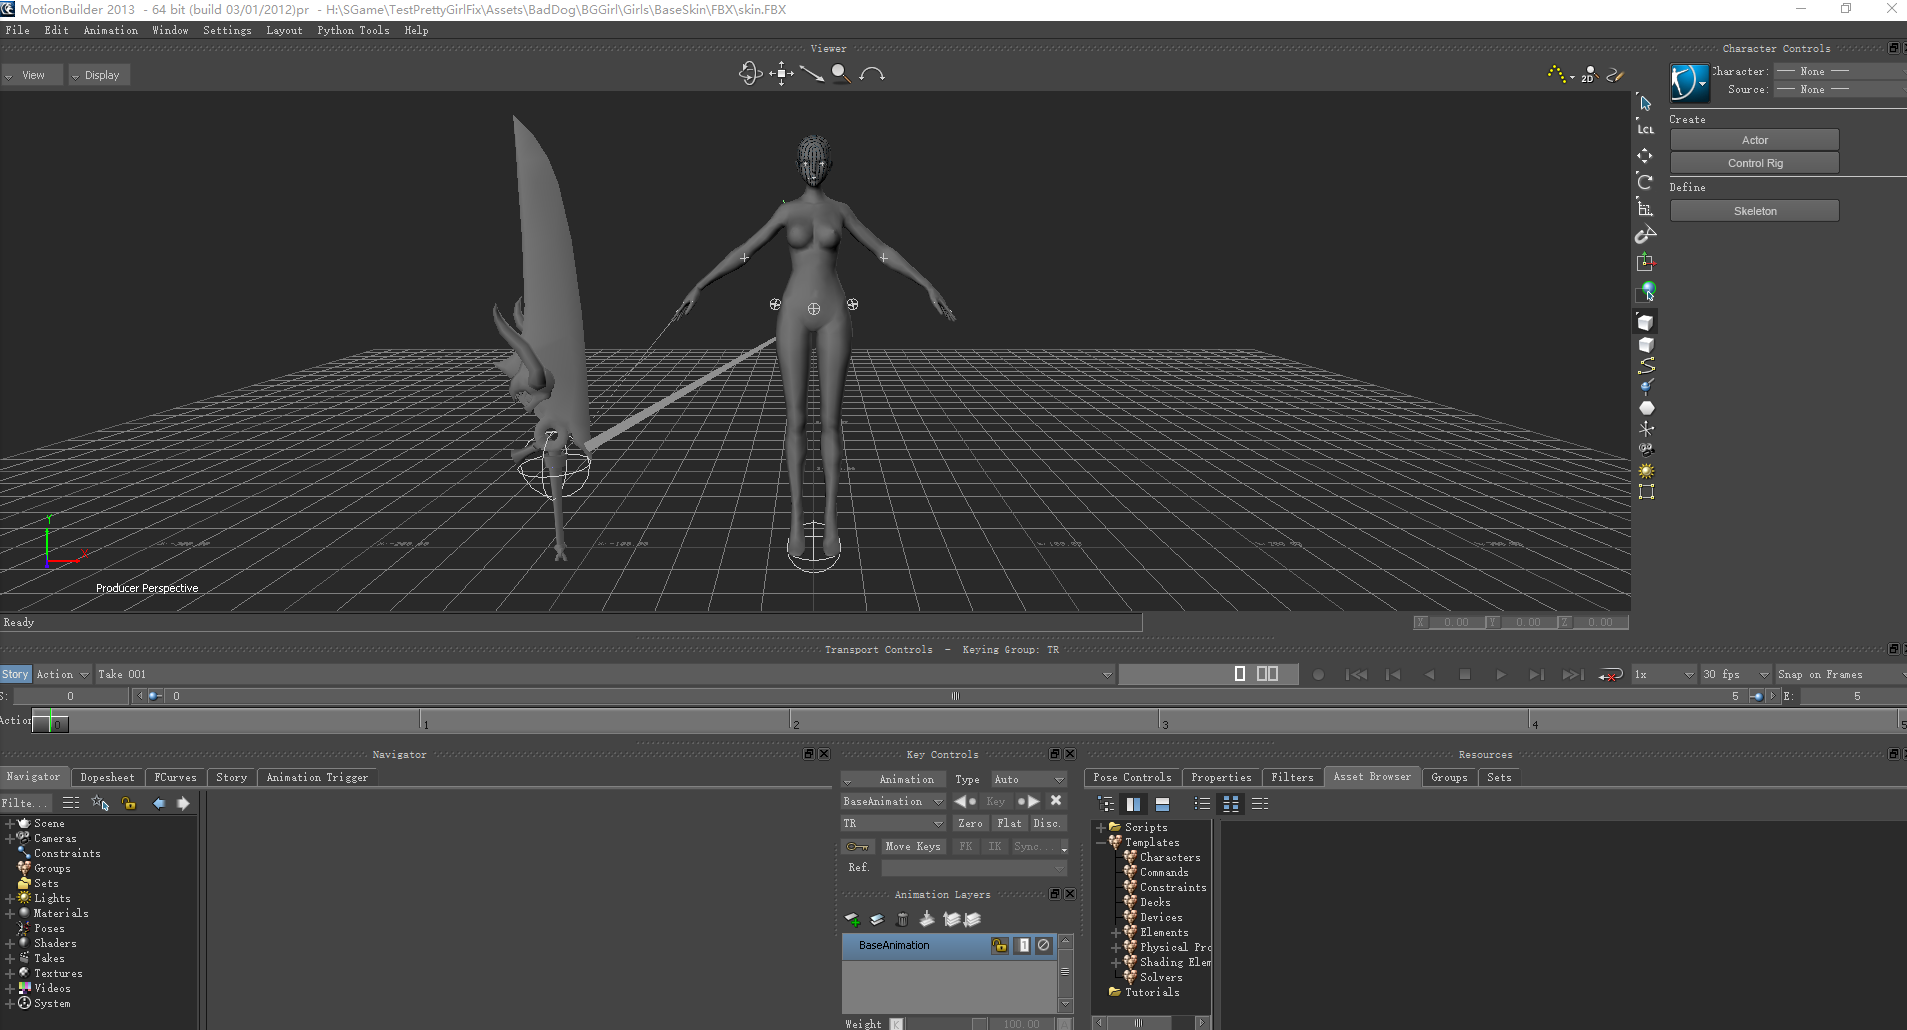
Task: Open the Animation menu
Action: tap(111, 30)
